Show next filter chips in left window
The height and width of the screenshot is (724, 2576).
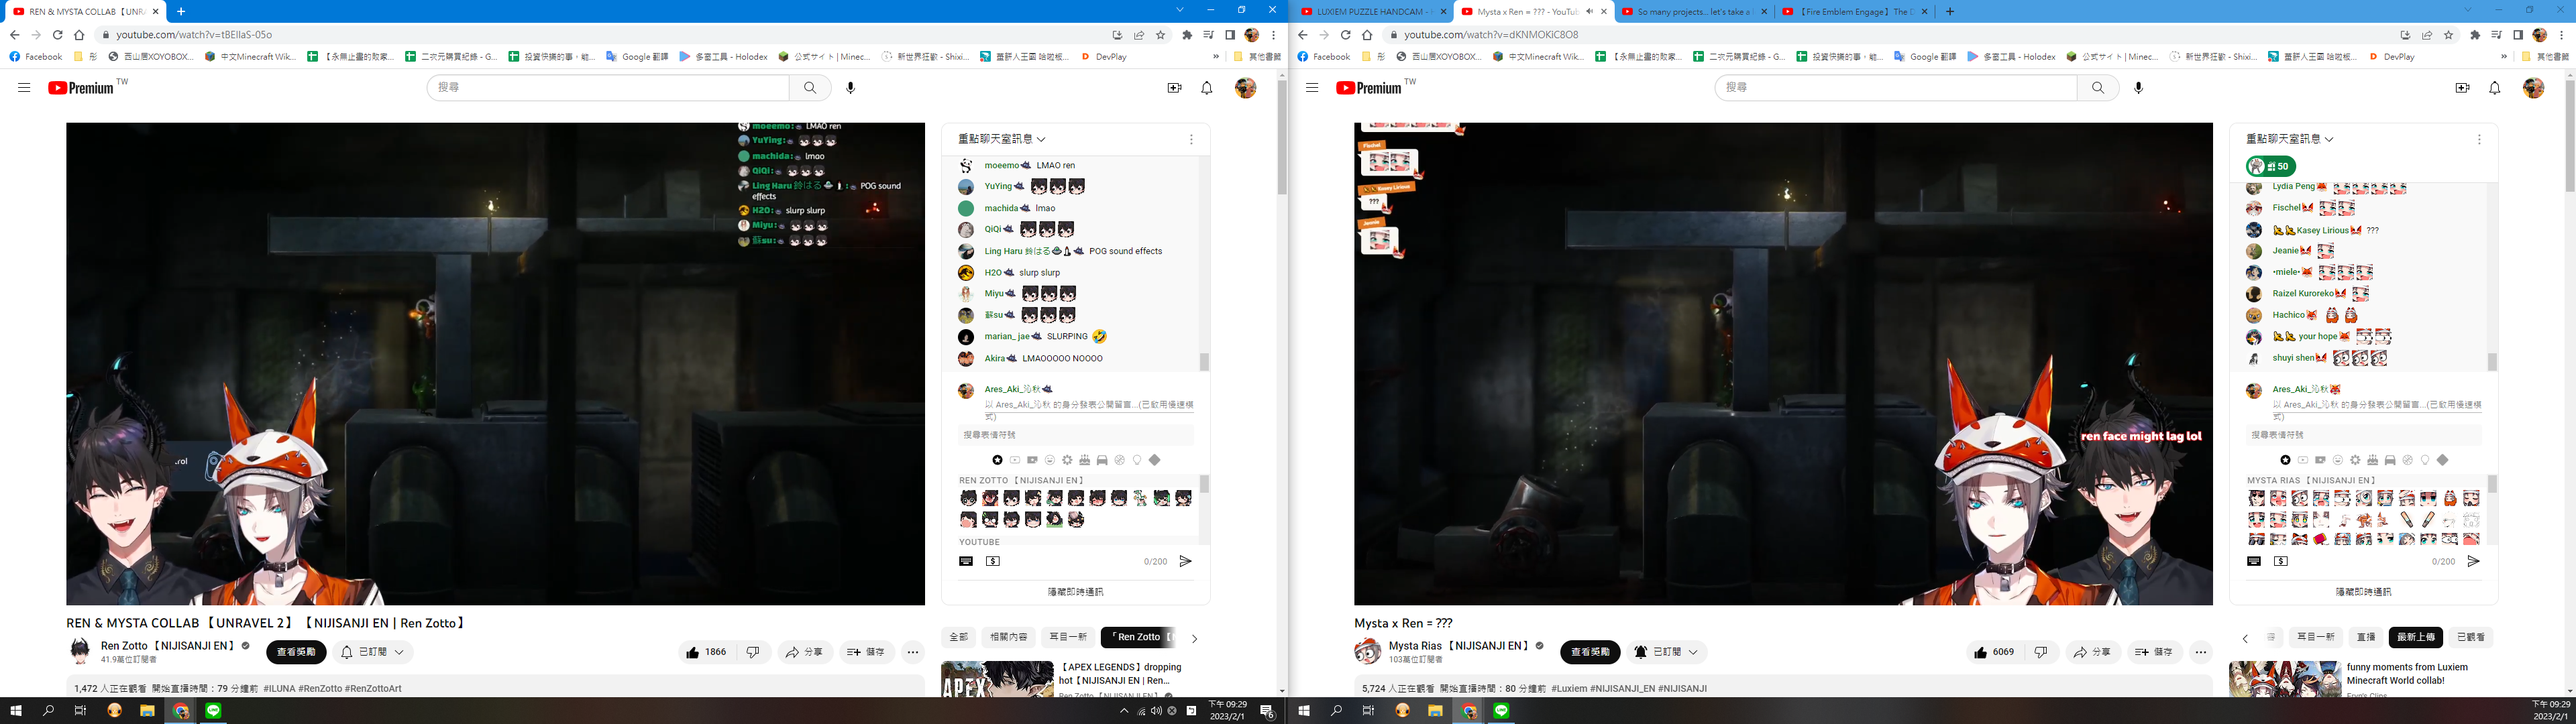coord(1194,638)
